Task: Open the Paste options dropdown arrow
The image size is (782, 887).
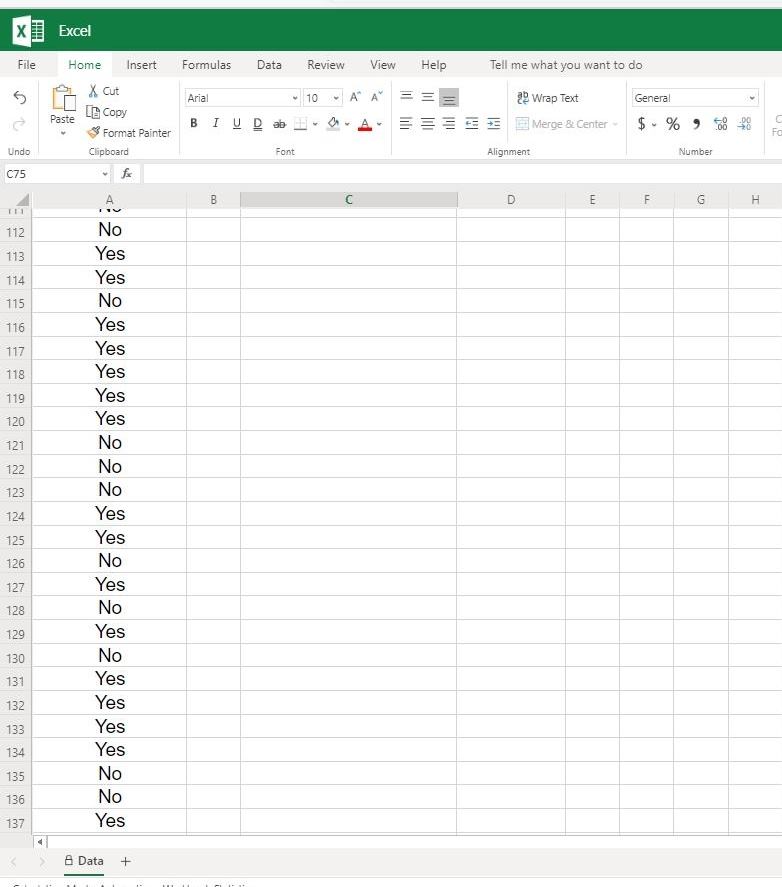Action: (x=63, y=134)
